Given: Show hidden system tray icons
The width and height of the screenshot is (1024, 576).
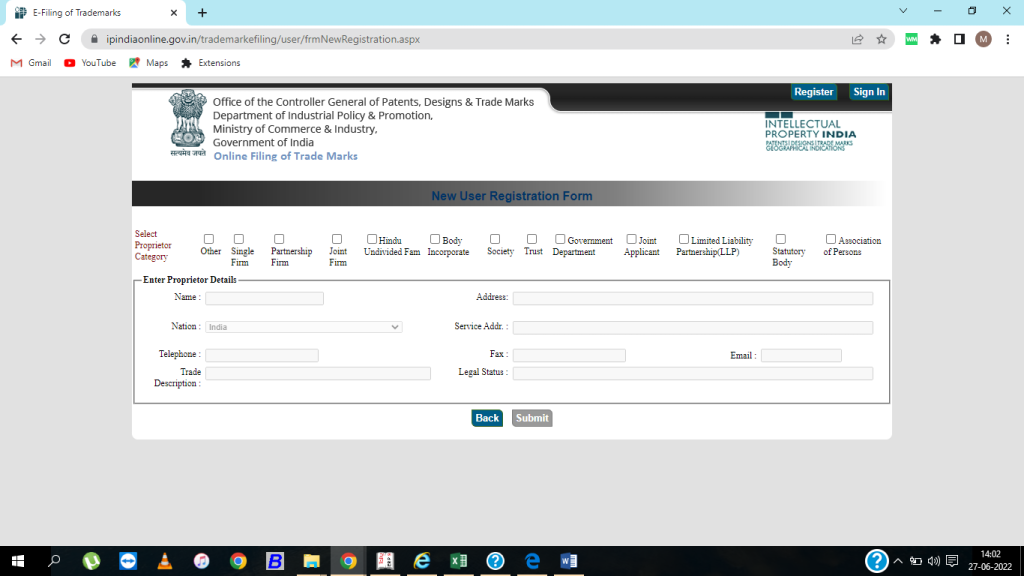Looking at the screenshot, I should click(x=898, y=561).
